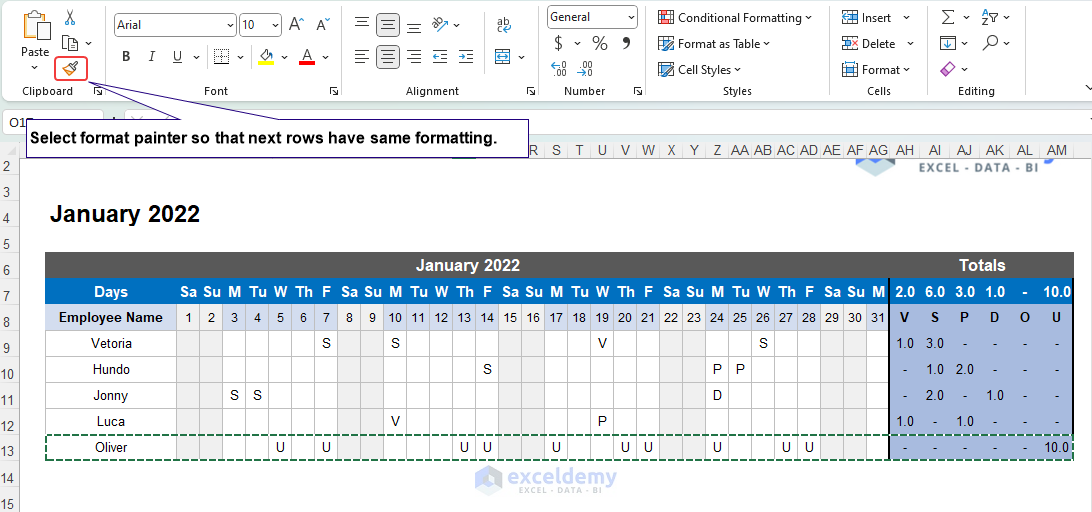The height and width of the screenshot is (512, 1092).
Task: Toggle horizontal Center alignment
Action: coord(388,56)
